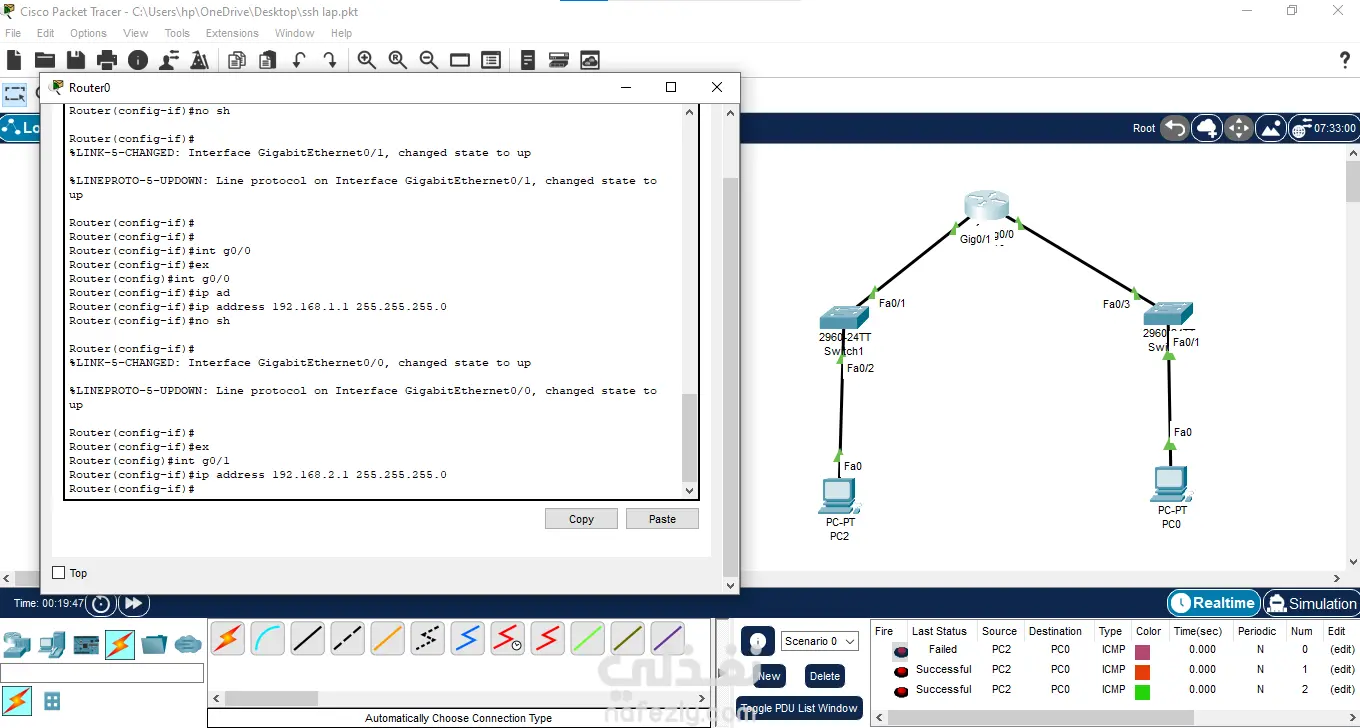Fast forward the simulation time
Screen dimensions: 1360x728
click(133, 604)
